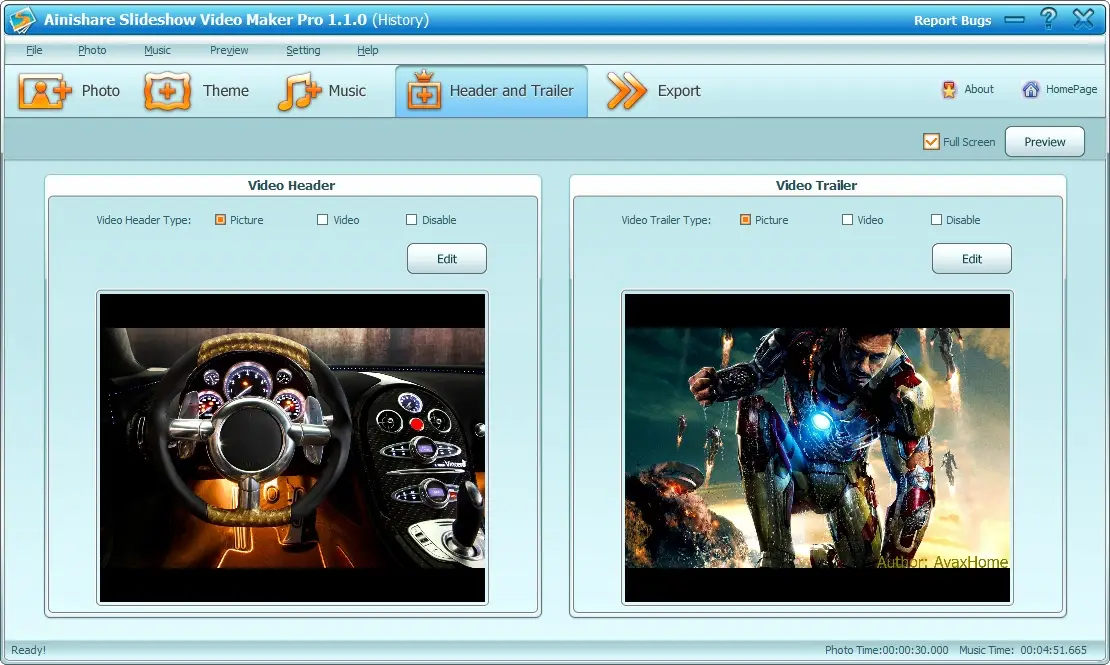Screen dimensions: 1110x665
Task: Click the Preview button
Action: pos(1044,142)
